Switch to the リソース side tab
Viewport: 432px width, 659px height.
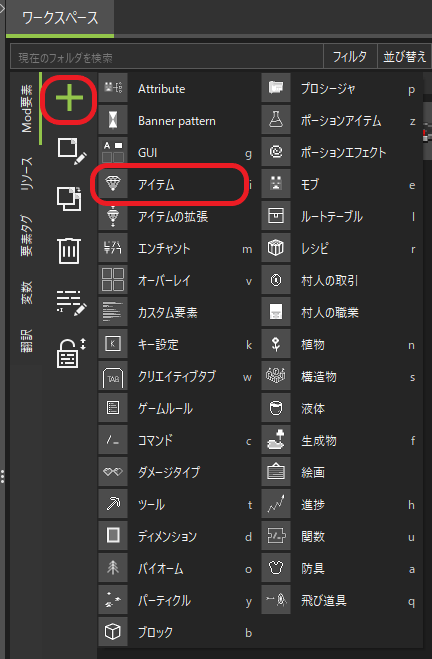[26, 173]
